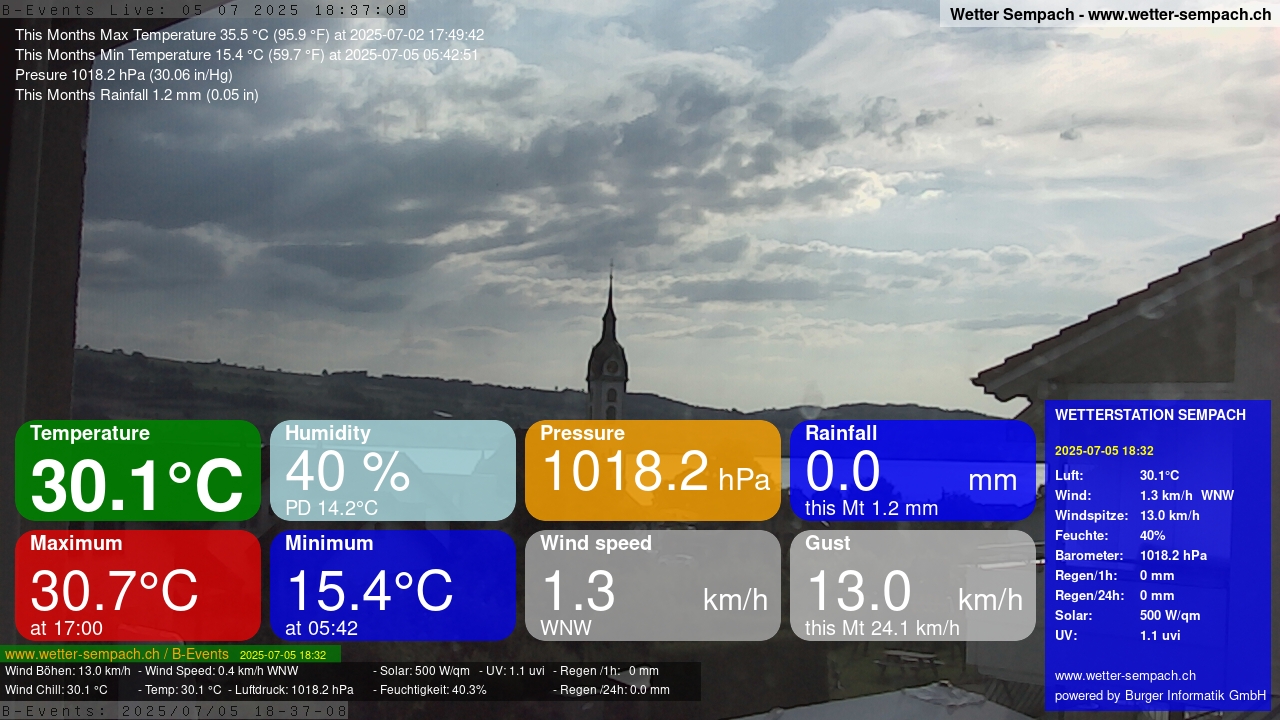The height and width of the screenshot is (720, 1280).
Task: Click the Pressure 1018.2 hPa orange tile
Action: (x=653, y=470)
